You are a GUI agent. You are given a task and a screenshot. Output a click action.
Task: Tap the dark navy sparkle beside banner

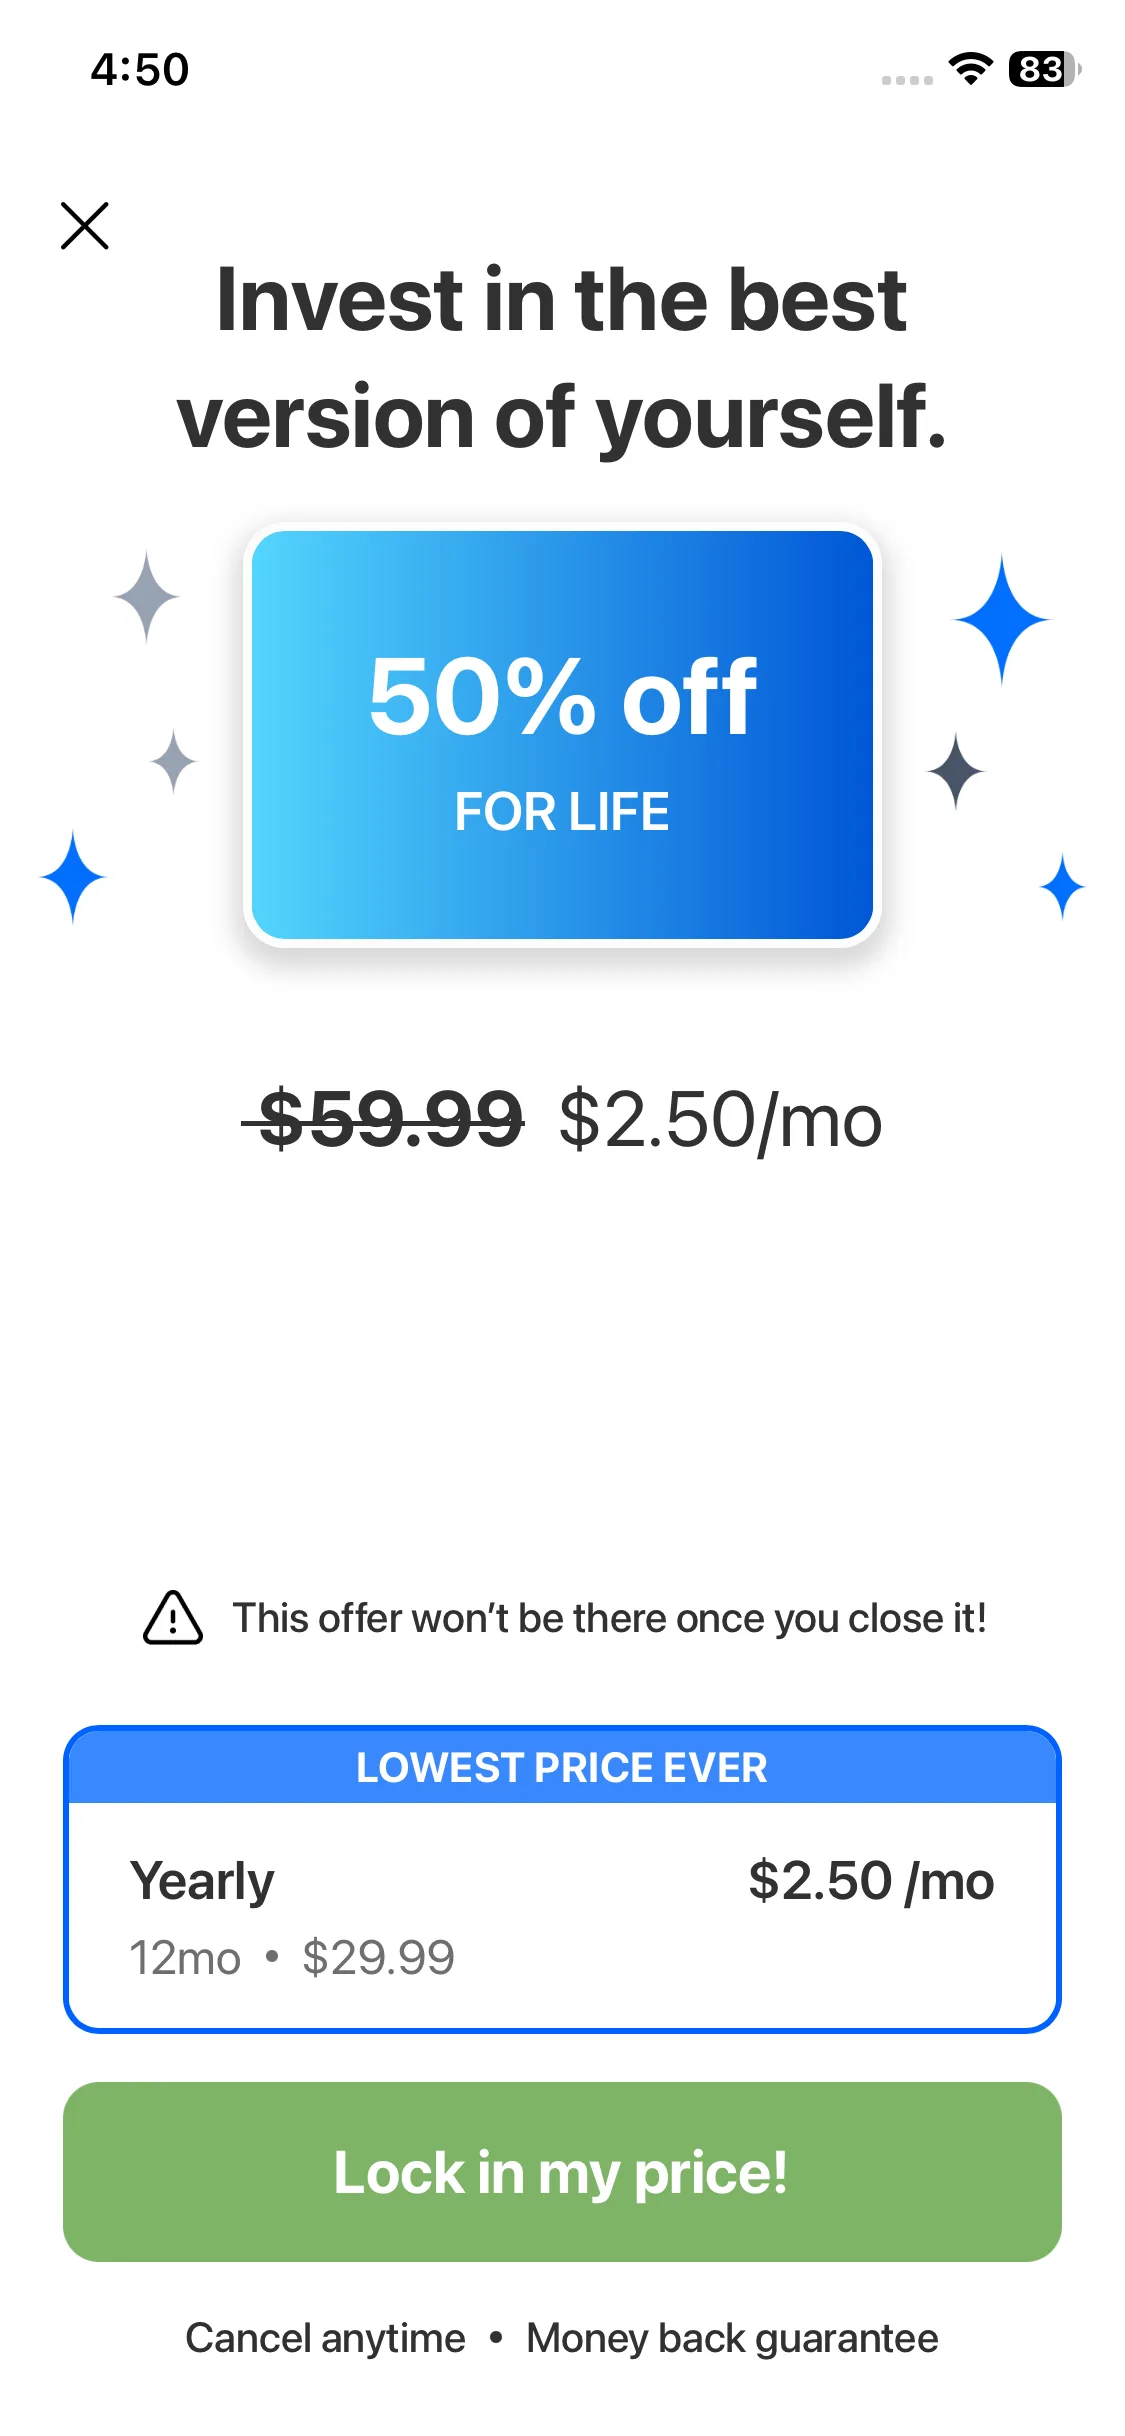point(956,771)
